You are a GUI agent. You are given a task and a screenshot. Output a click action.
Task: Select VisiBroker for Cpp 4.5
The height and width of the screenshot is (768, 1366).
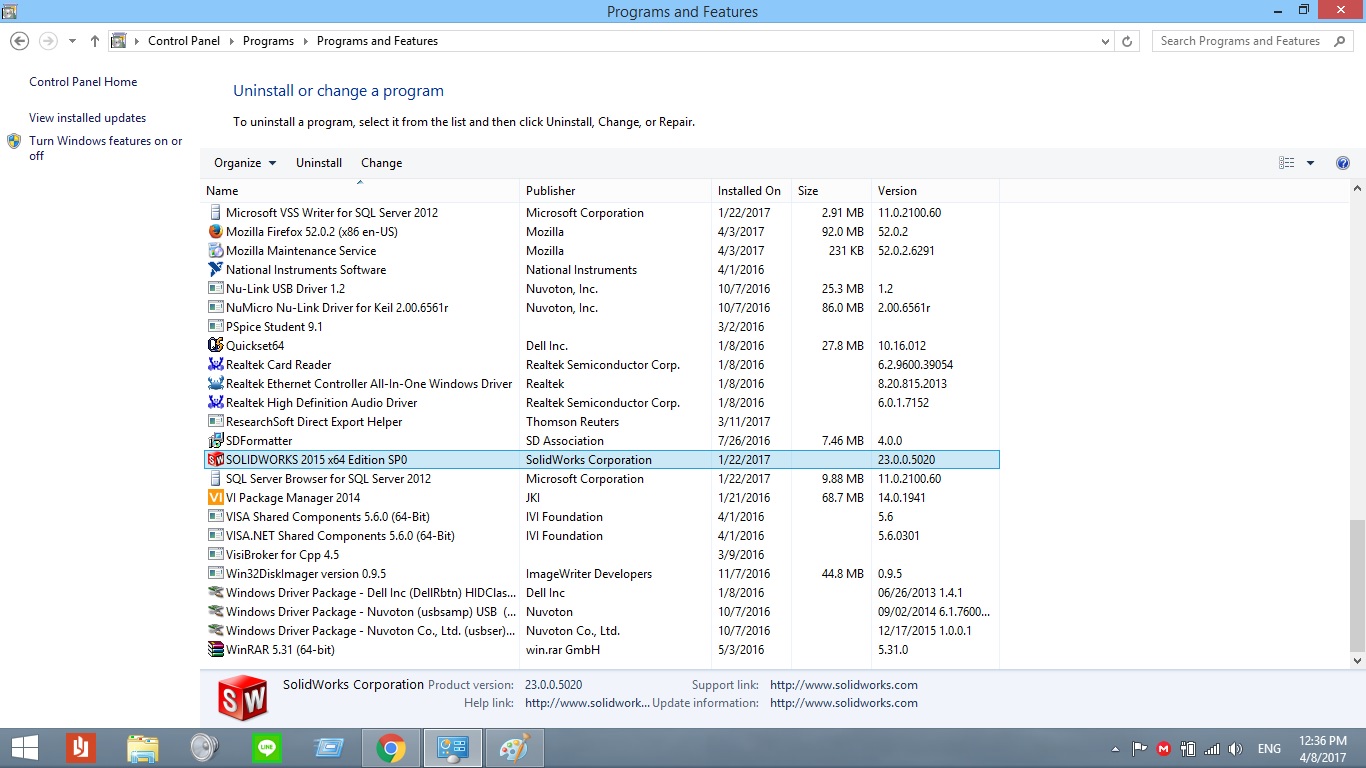tap(600, 555)
